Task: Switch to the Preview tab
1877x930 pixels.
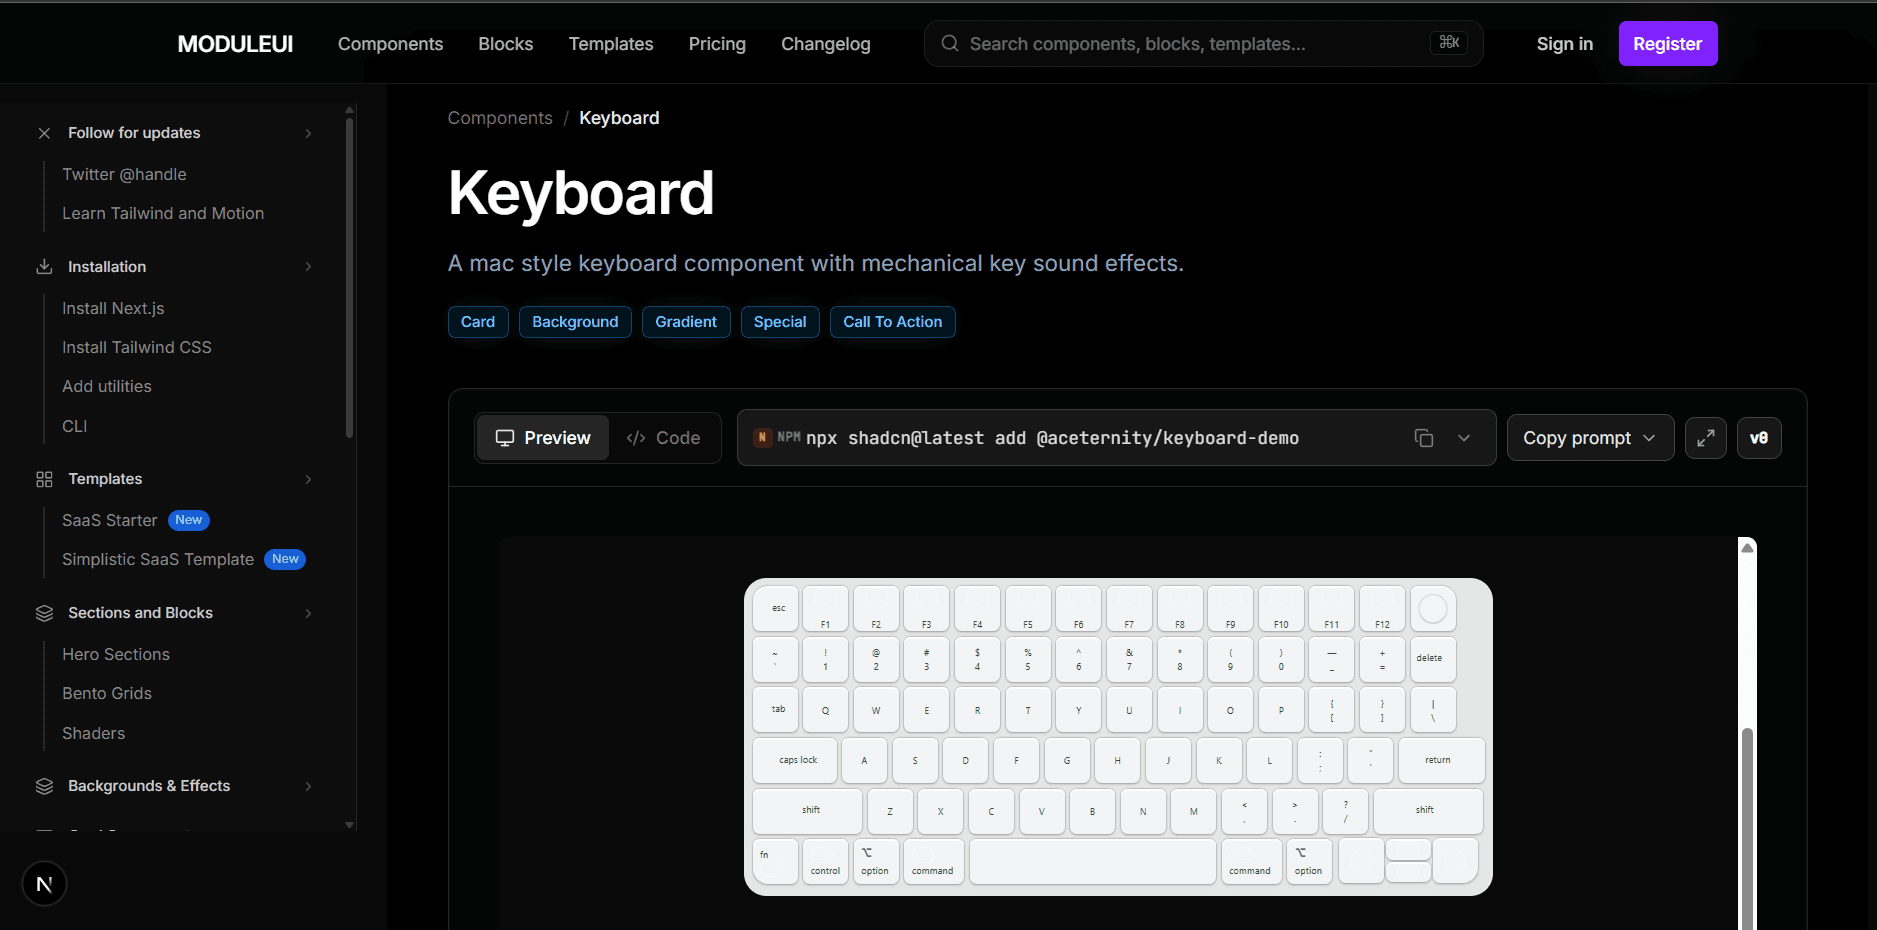Action: pos(543,438)
